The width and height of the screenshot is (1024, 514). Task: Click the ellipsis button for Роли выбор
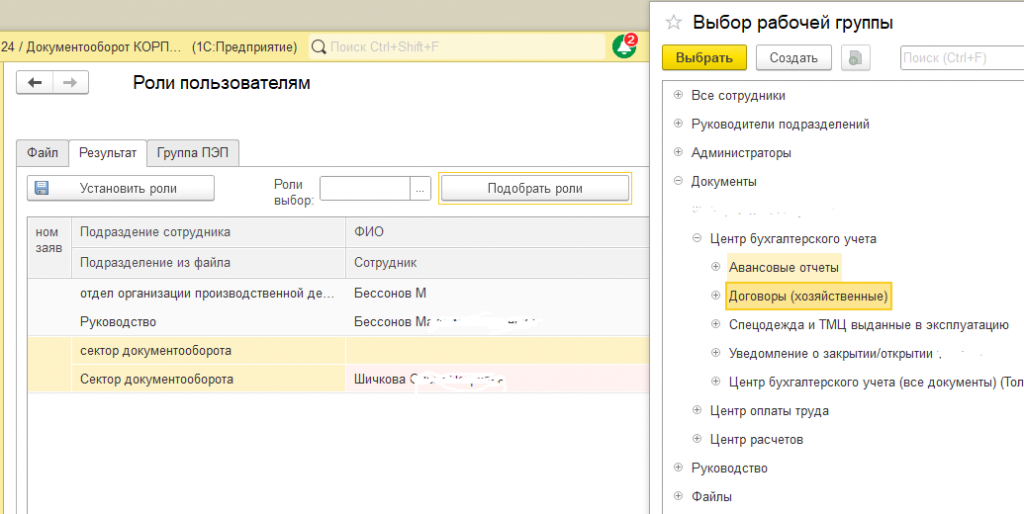[421, 188]
